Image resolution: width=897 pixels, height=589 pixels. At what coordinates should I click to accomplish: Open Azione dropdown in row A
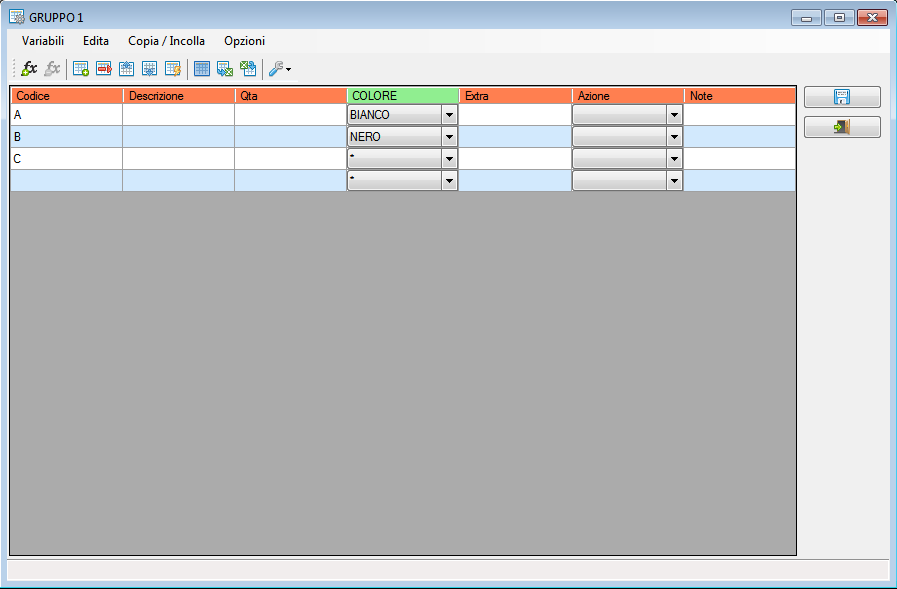[674, 115]
